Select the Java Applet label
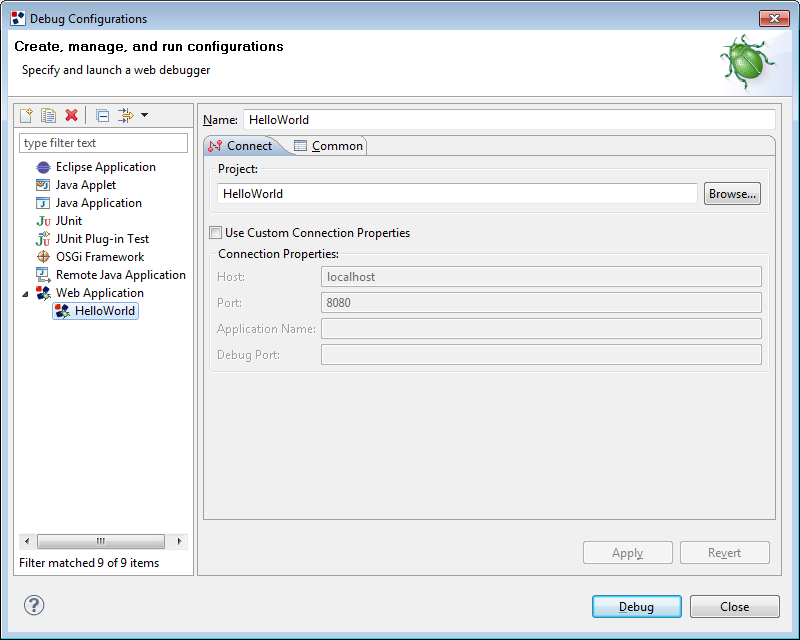This screenshot has width=800, height=640. [86, 185]
